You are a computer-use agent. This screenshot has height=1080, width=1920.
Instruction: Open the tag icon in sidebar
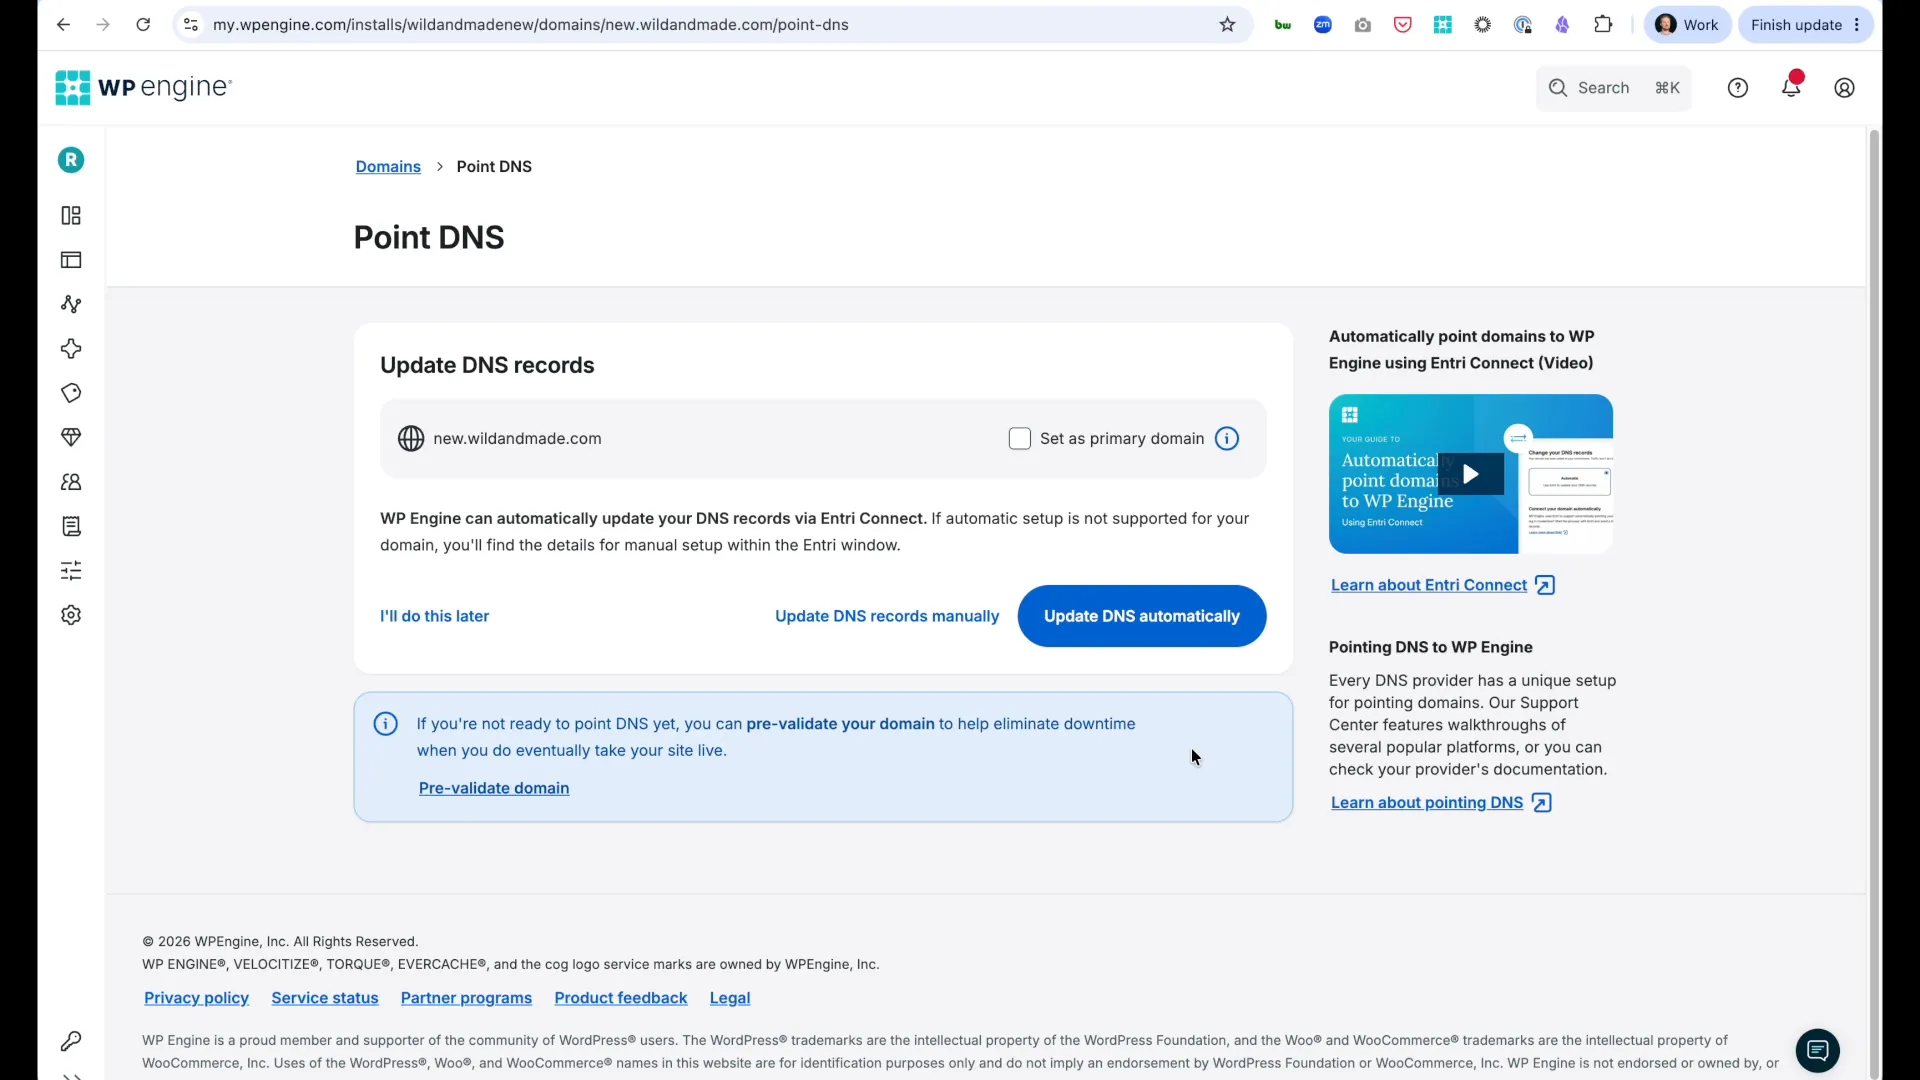(x=71, y=393)
